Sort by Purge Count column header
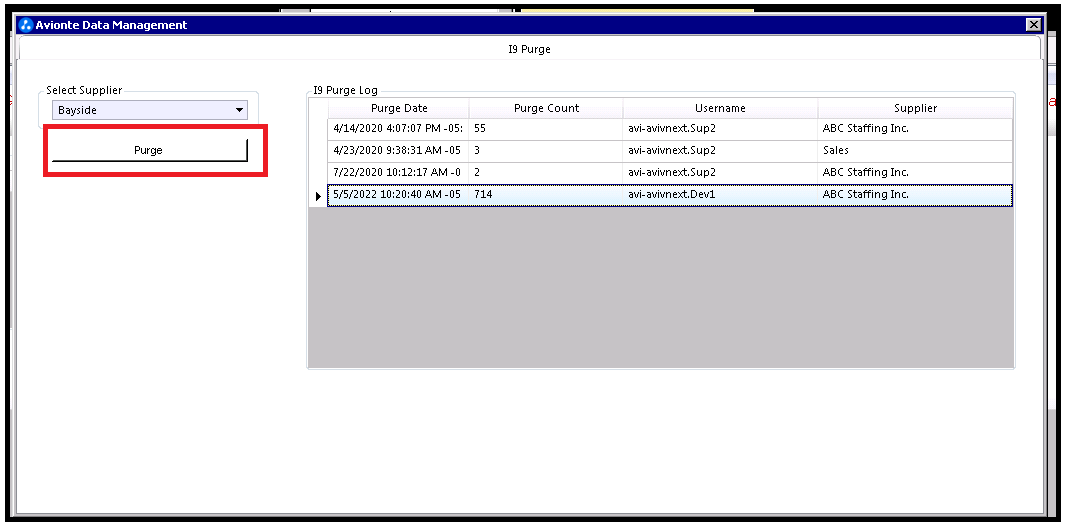1068x527 pixels. click(546, 108)
